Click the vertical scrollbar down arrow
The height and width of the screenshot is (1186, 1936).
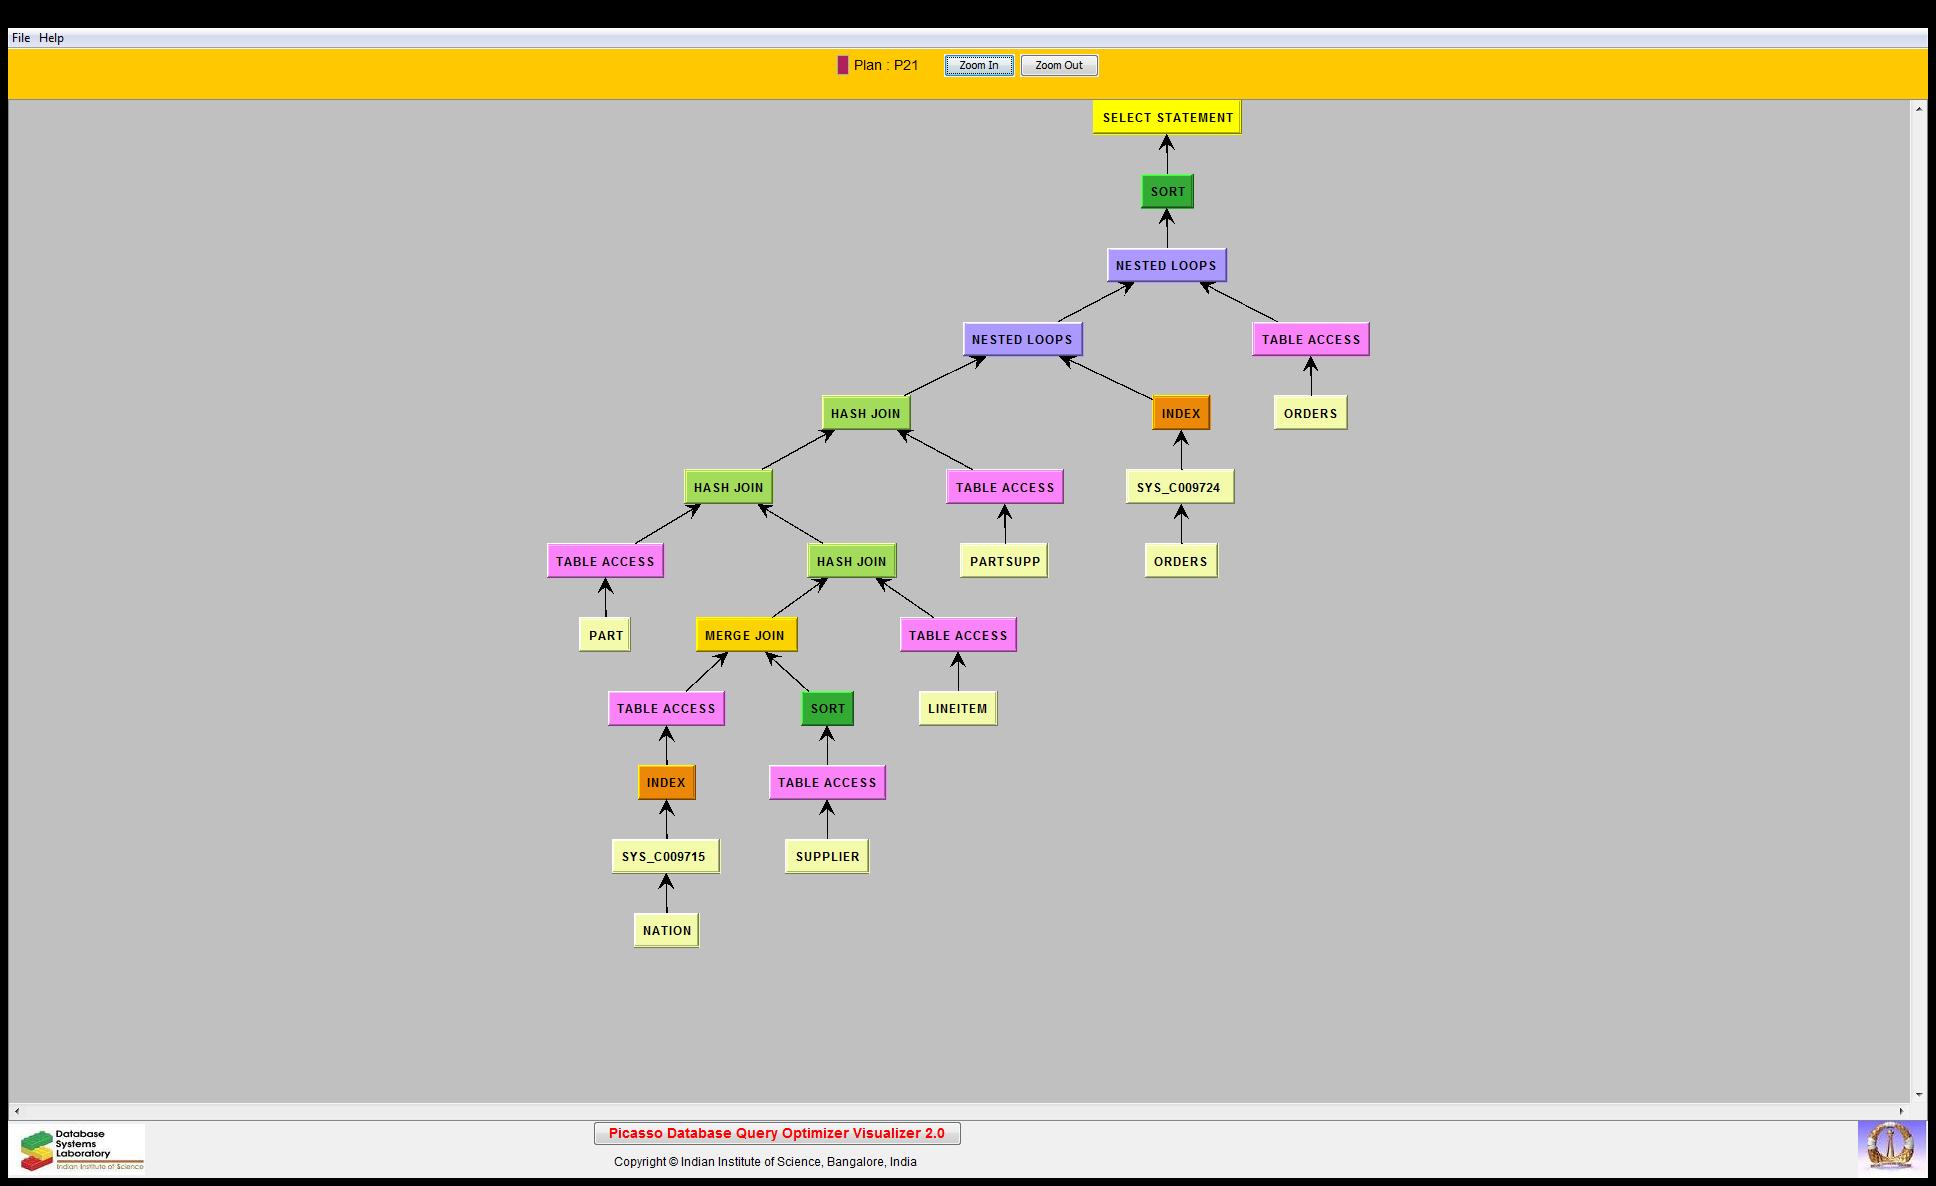[x=1919, y=1095]
